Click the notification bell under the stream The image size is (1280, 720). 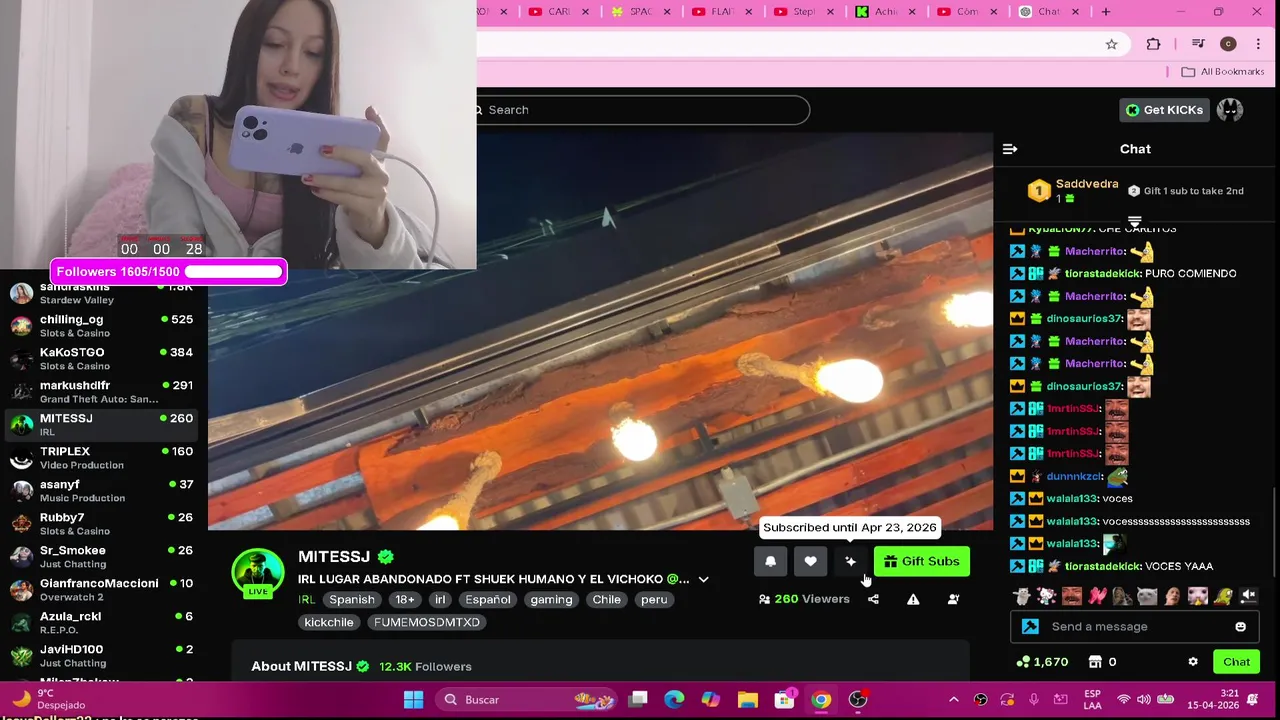(x=770, y=561)
